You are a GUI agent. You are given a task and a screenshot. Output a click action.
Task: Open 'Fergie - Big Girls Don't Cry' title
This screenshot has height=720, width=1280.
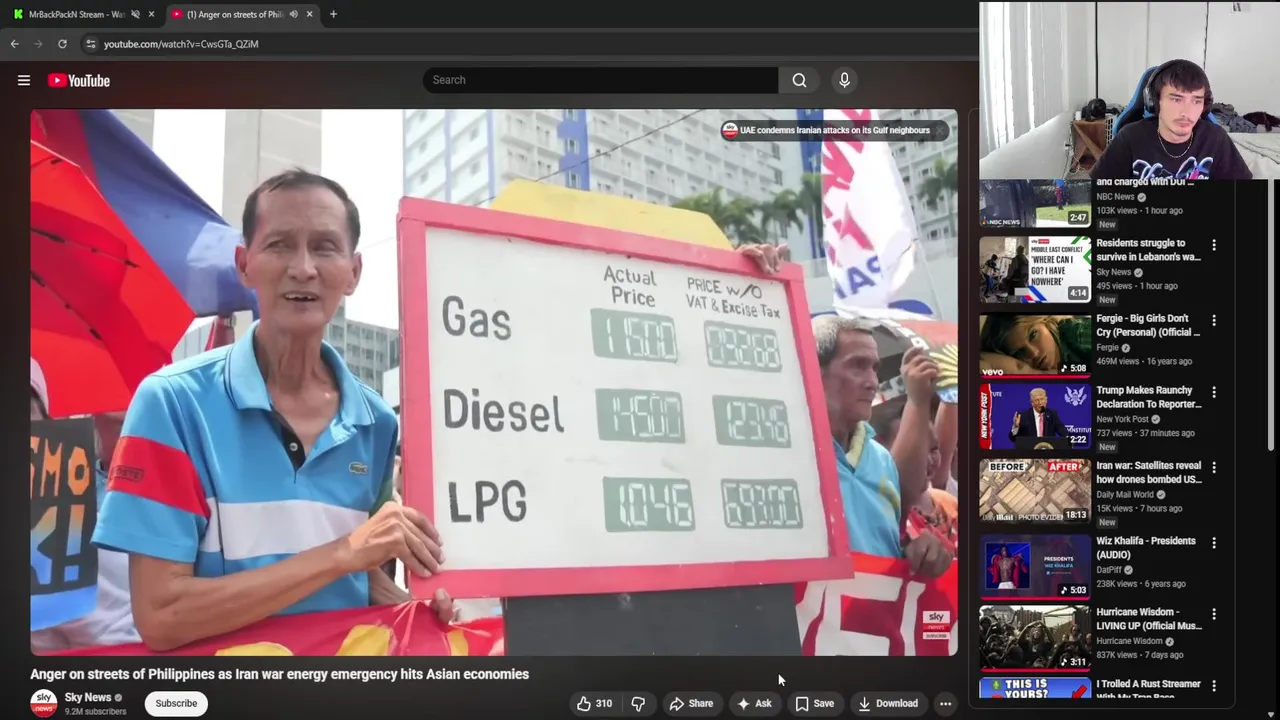tap(1148, 325)
